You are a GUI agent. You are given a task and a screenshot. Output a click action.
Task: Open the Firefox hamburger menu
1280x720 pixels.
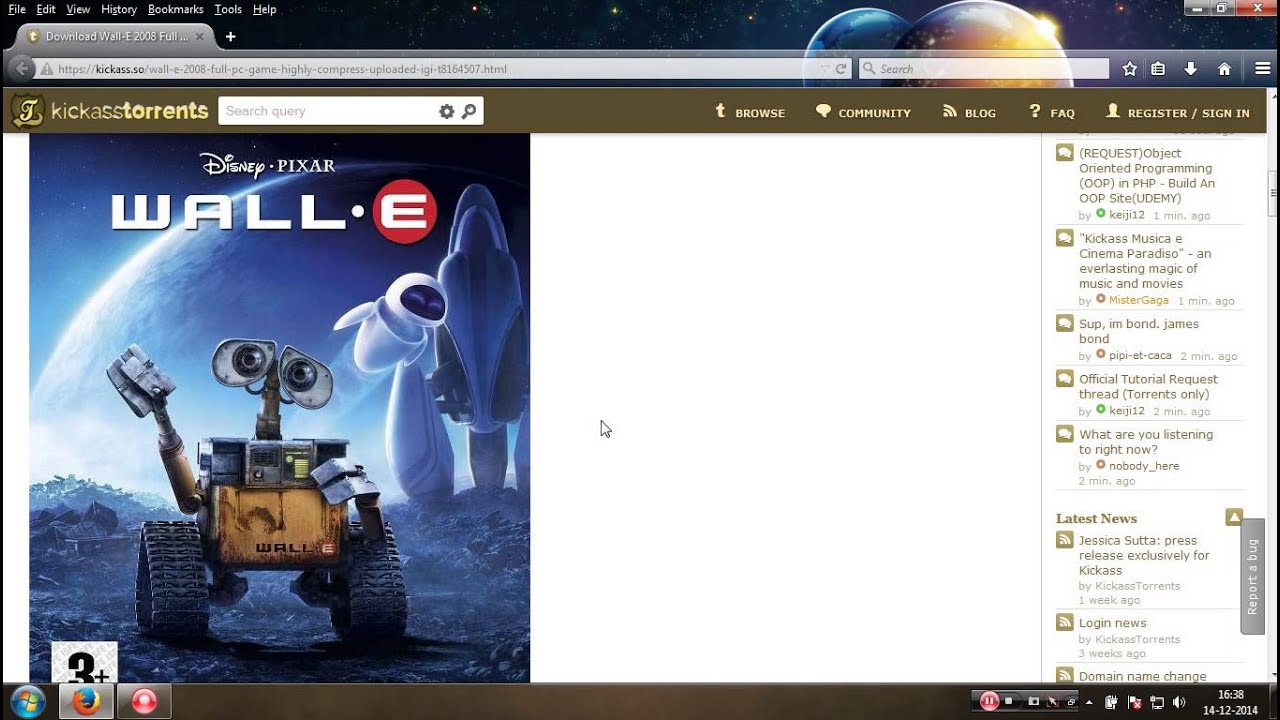coord(1262,69)
